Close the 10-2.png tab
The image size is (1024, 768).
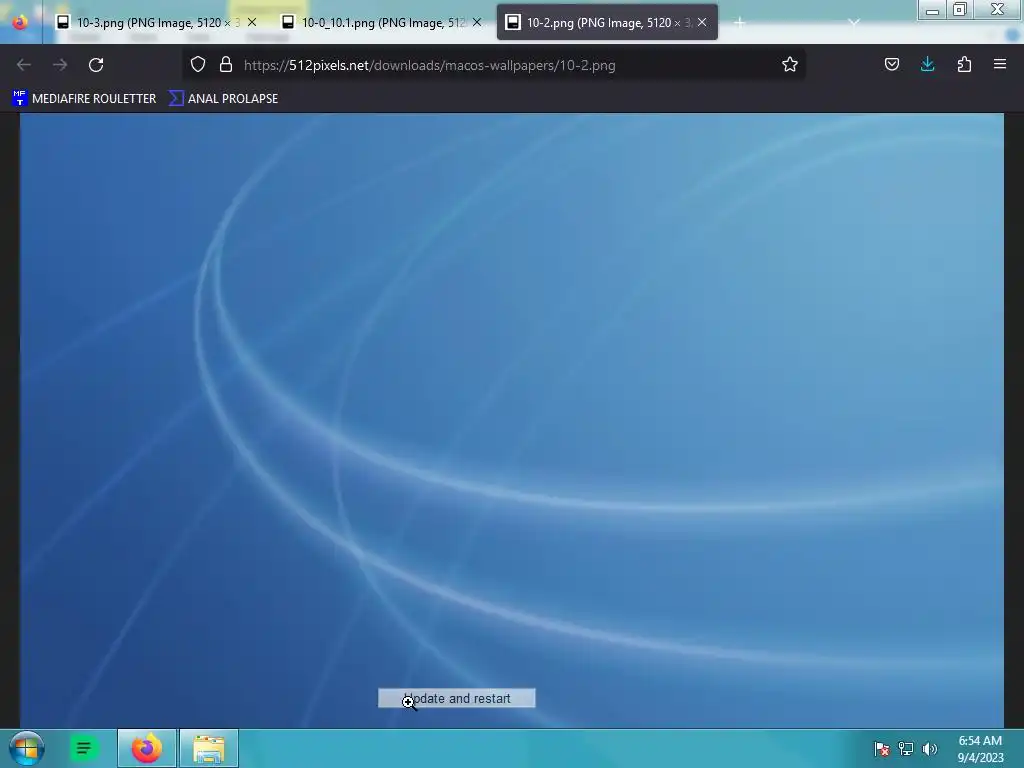(x=702, y=22)
